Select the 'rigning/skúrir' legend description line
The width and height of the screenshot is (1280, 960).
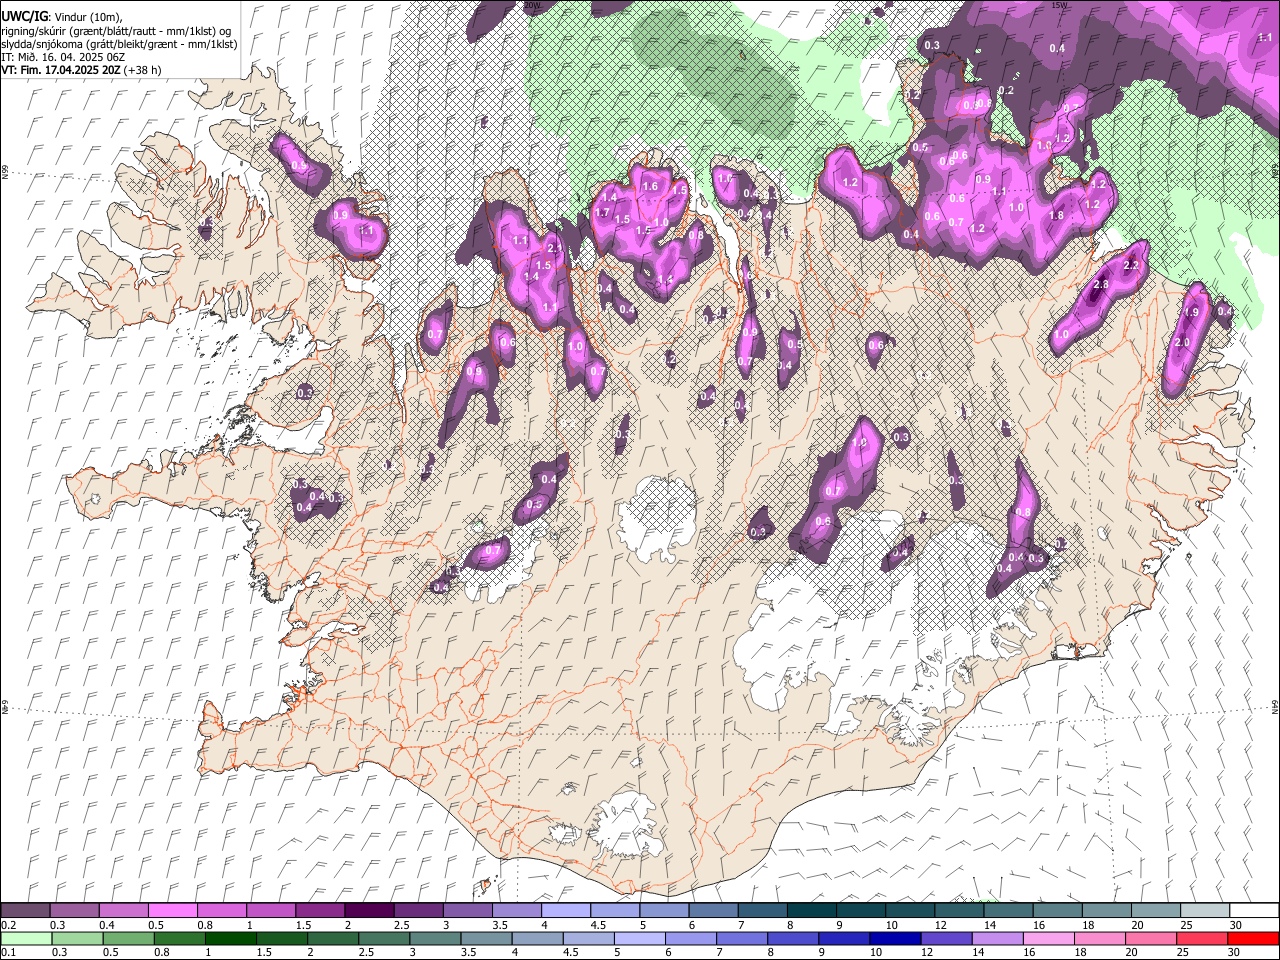coord(118,31)
